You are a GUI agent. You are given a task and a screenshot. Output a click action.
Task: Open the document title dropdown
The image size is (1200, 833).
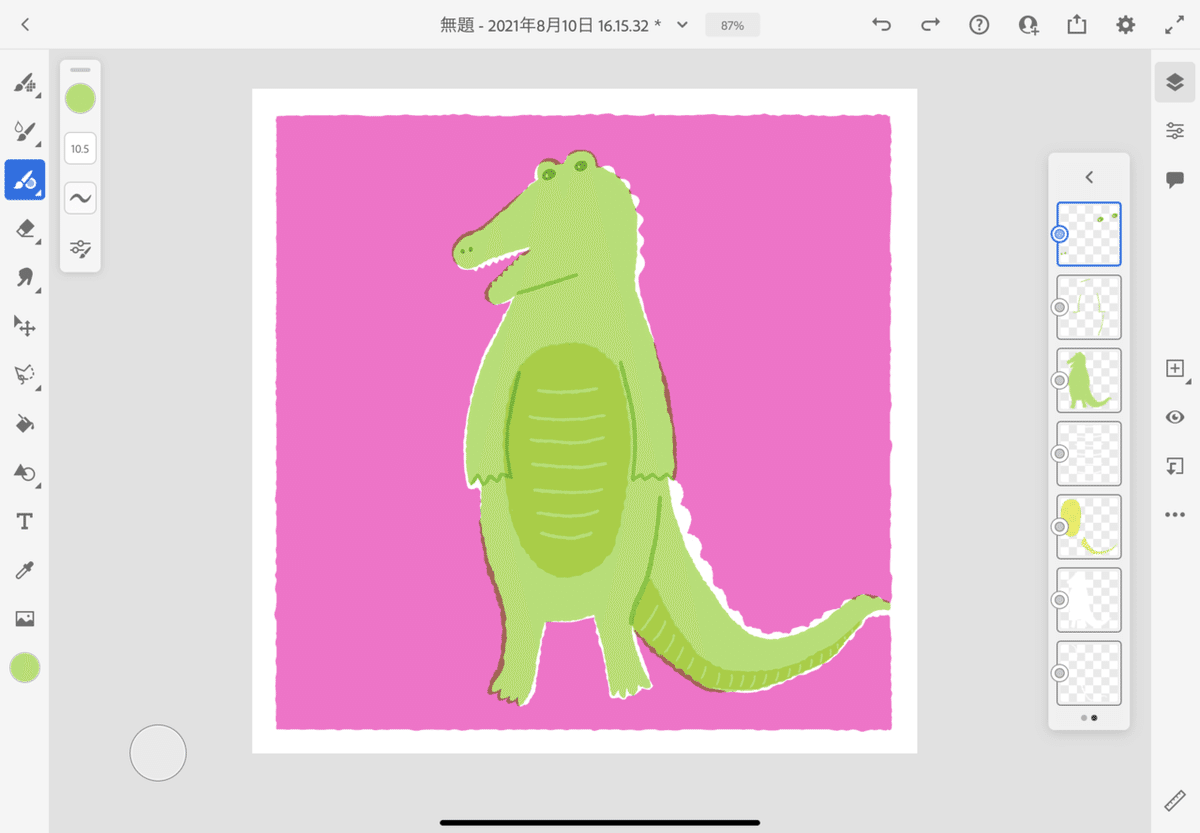click(680, 24)
